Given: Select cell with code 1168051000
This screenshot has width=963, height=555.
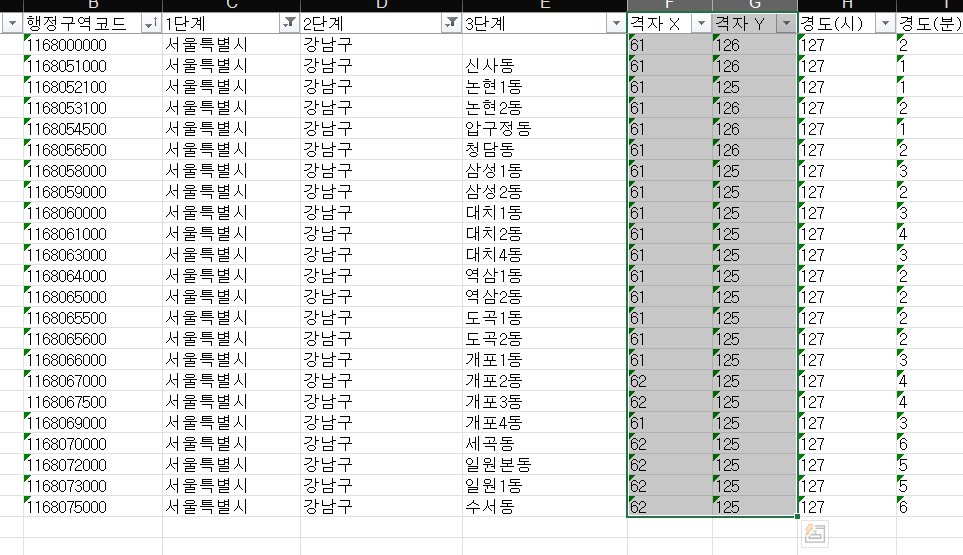Looking at the screenshot, I should coord(93,66).
